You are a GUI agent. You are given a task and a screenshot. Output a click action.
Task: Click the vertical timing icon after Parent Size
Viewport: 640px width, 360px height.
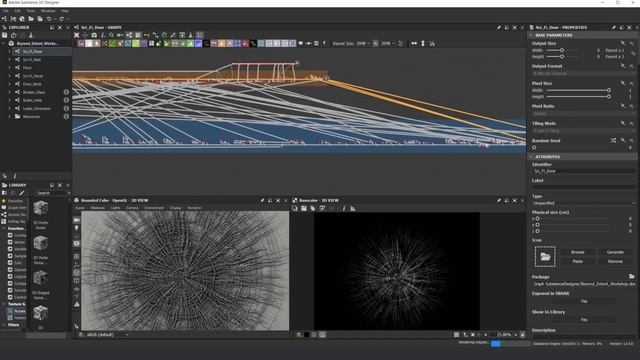point(423,43)
